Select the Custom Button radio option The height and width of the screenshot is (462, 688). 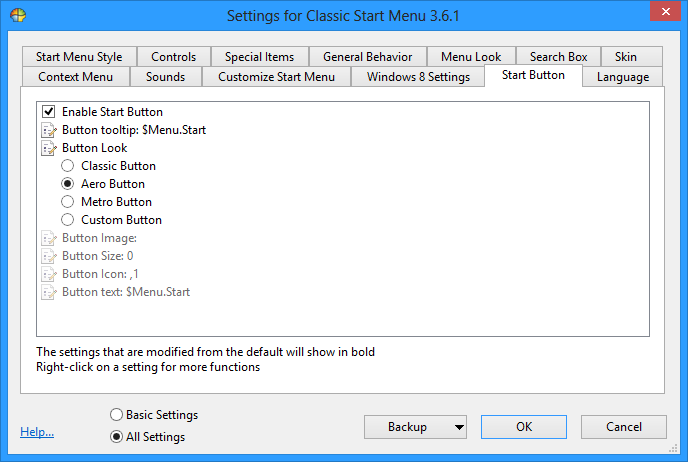point(68,220)
